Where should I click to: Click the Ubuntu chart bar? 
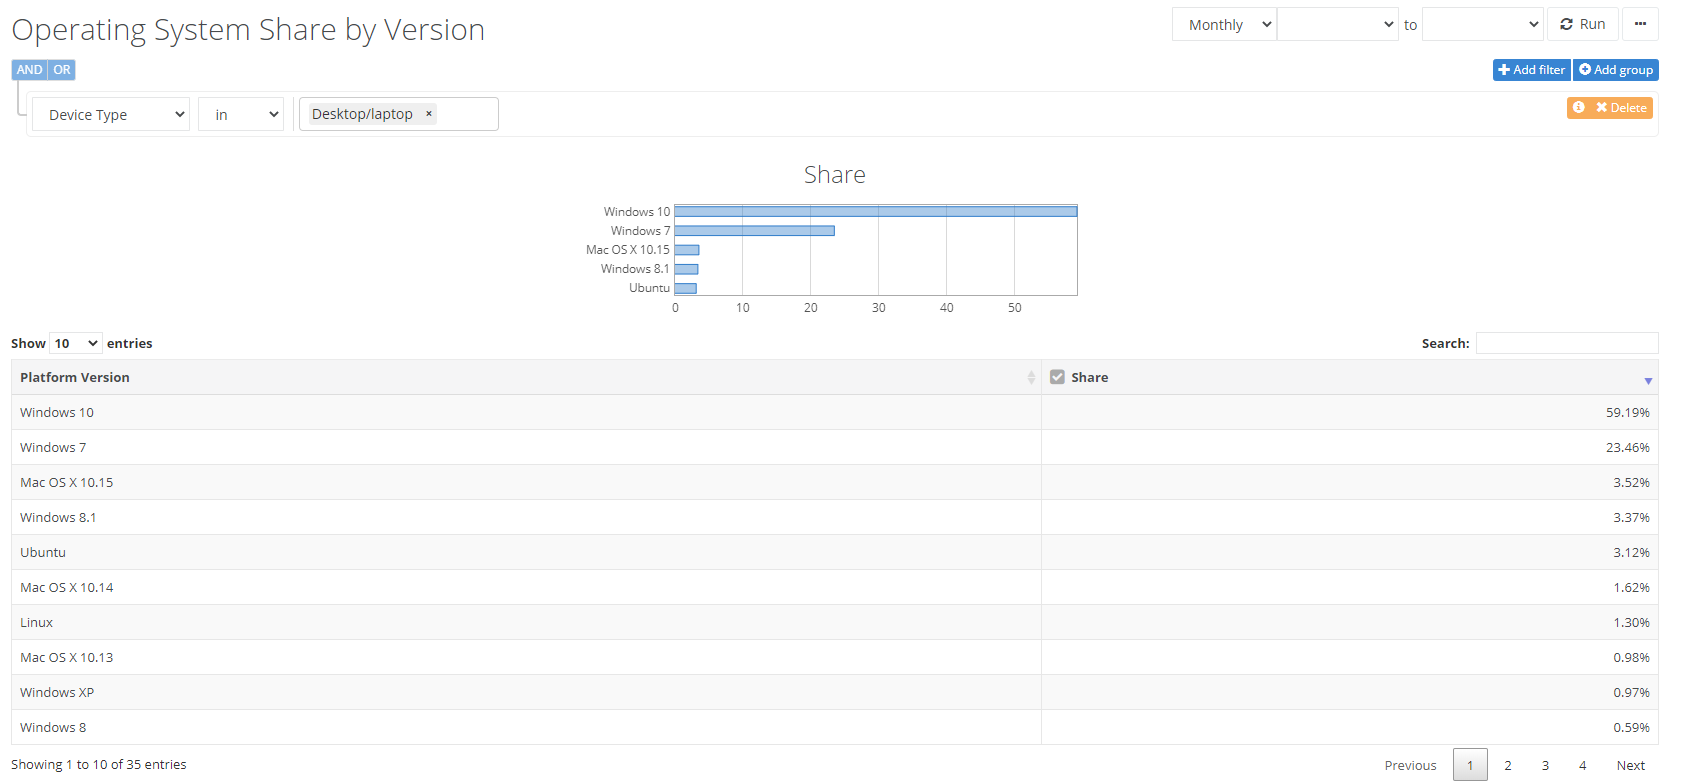[x=686, y=288]
